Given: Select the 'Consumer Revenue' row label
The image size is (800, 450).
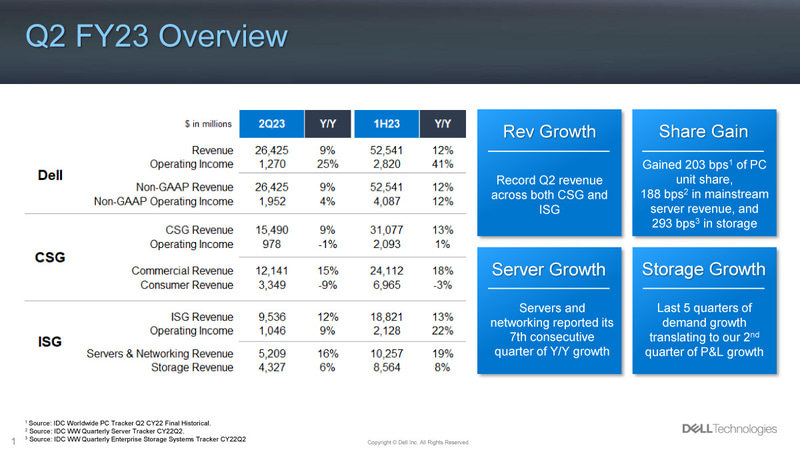Looking at the screenshot, I should pyautogui.click(x=187, y=285).
